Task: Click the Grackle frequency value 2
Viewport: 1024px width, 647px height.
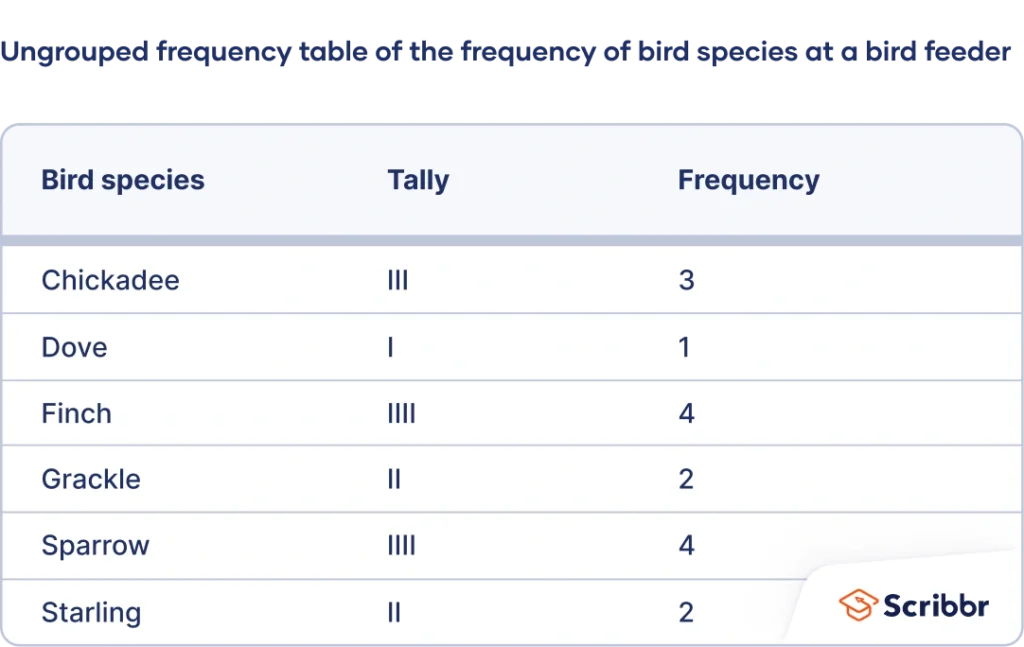Action: click(x=686, y=479)
